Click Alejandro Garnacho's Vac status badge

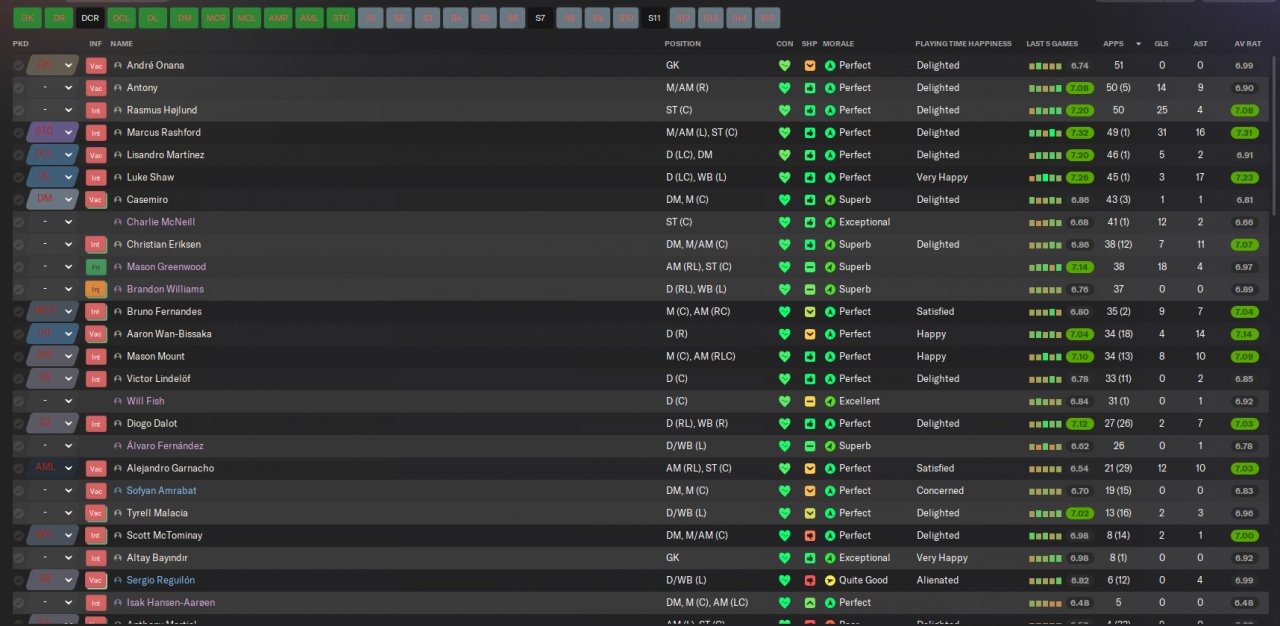[96, 468]
